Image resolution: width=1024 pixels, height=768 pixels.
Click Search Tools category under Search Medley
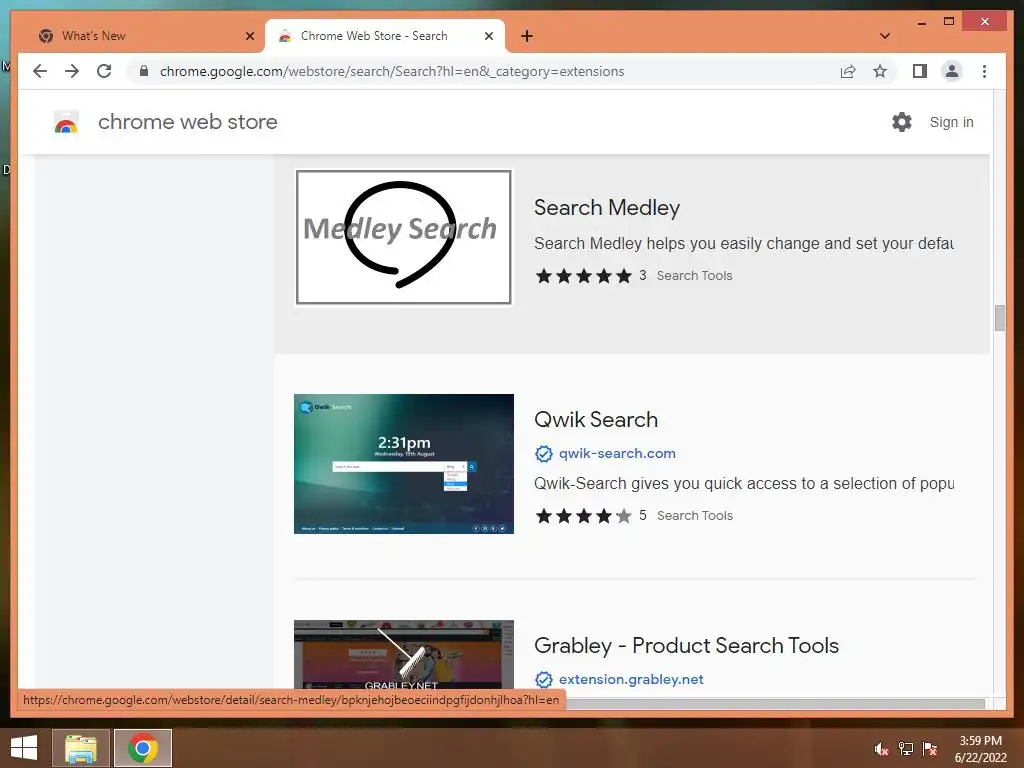[x=694, y=276]
